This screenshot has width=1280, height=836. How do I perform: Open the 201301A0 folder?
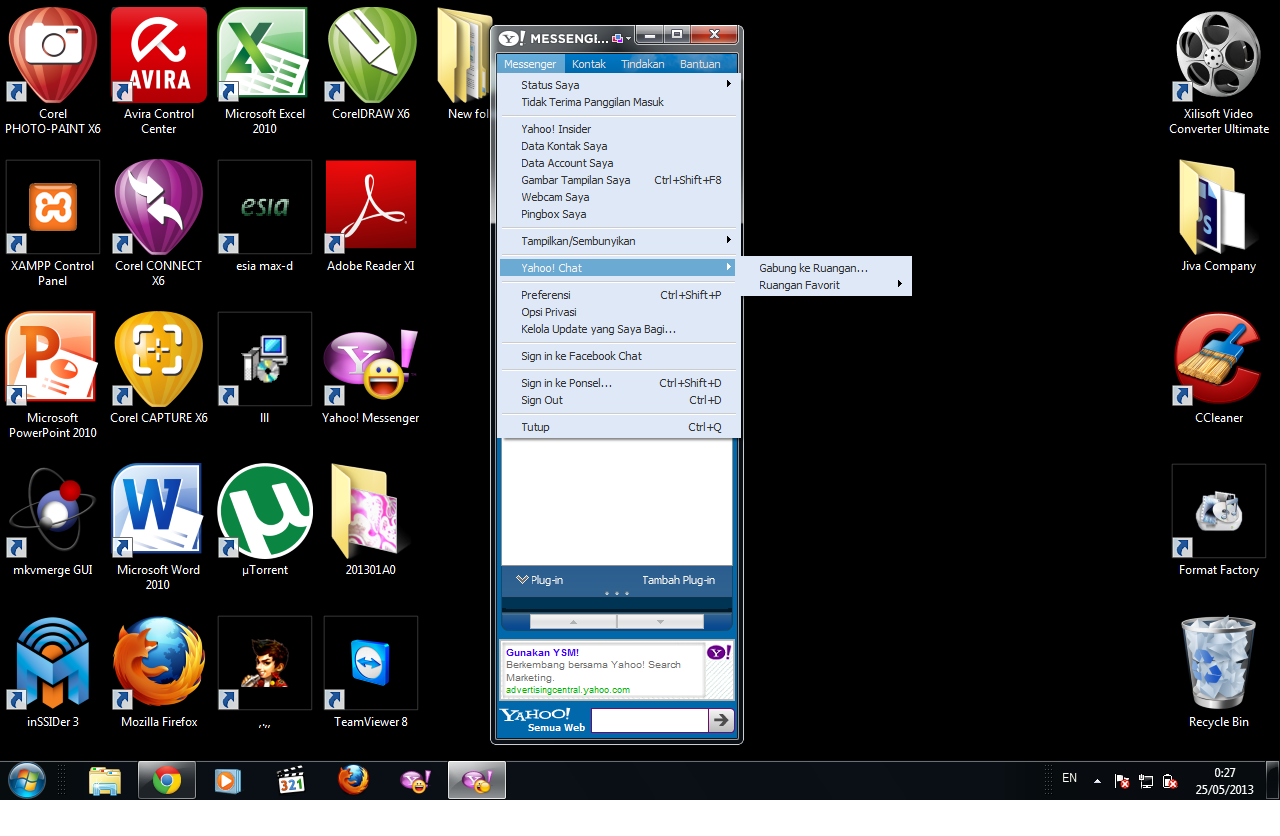371,520
